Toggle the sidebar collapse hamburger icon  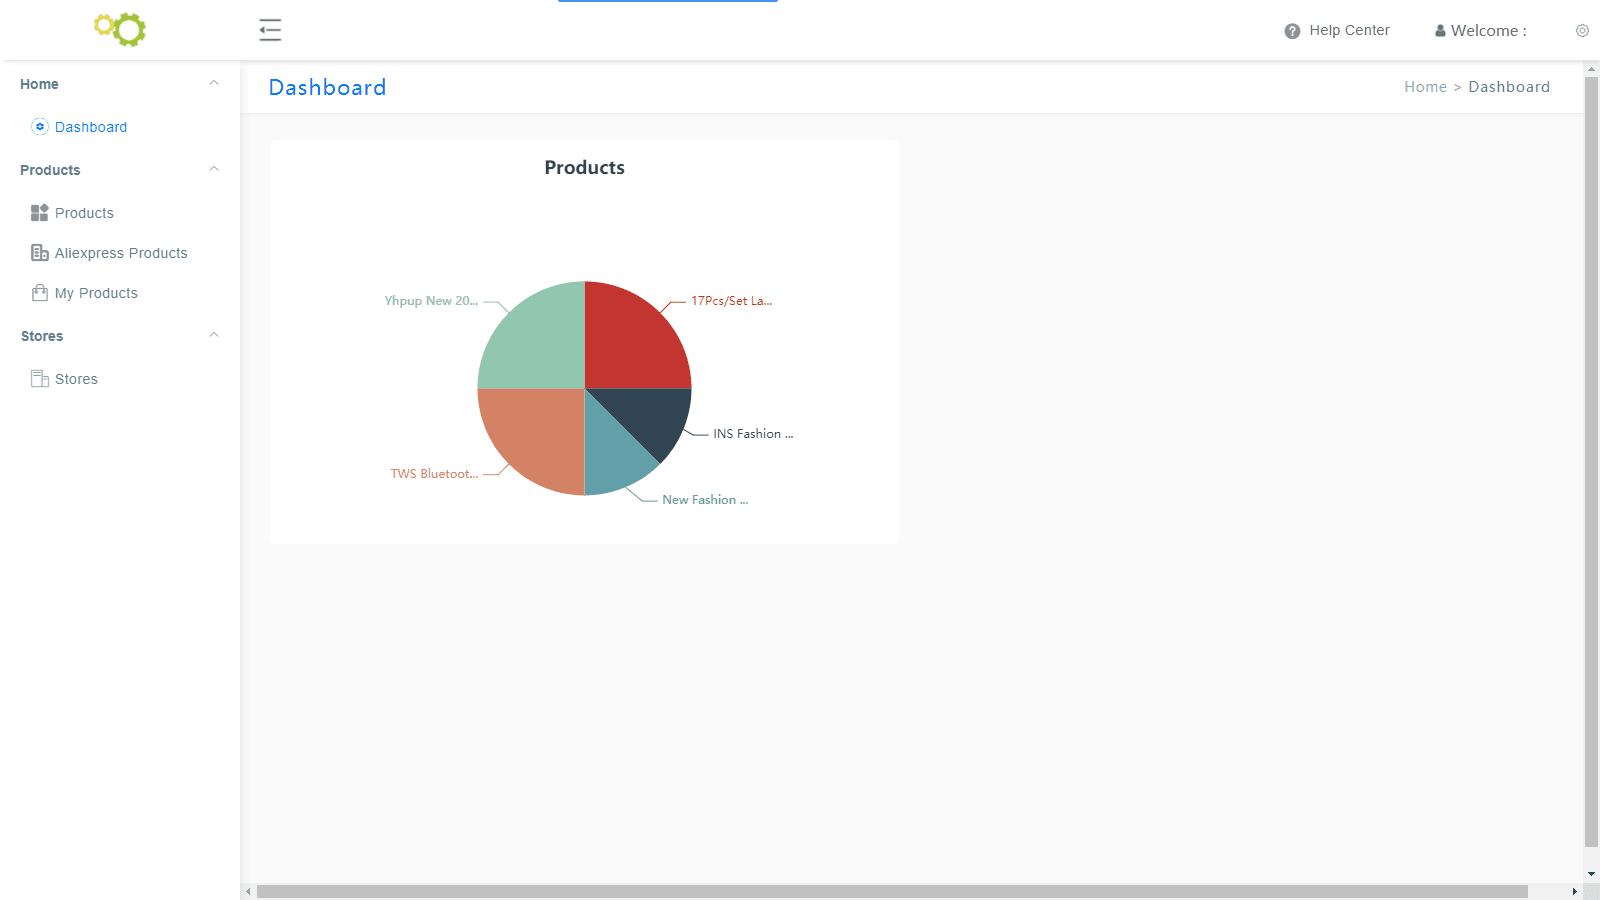[x=270, y=30]
